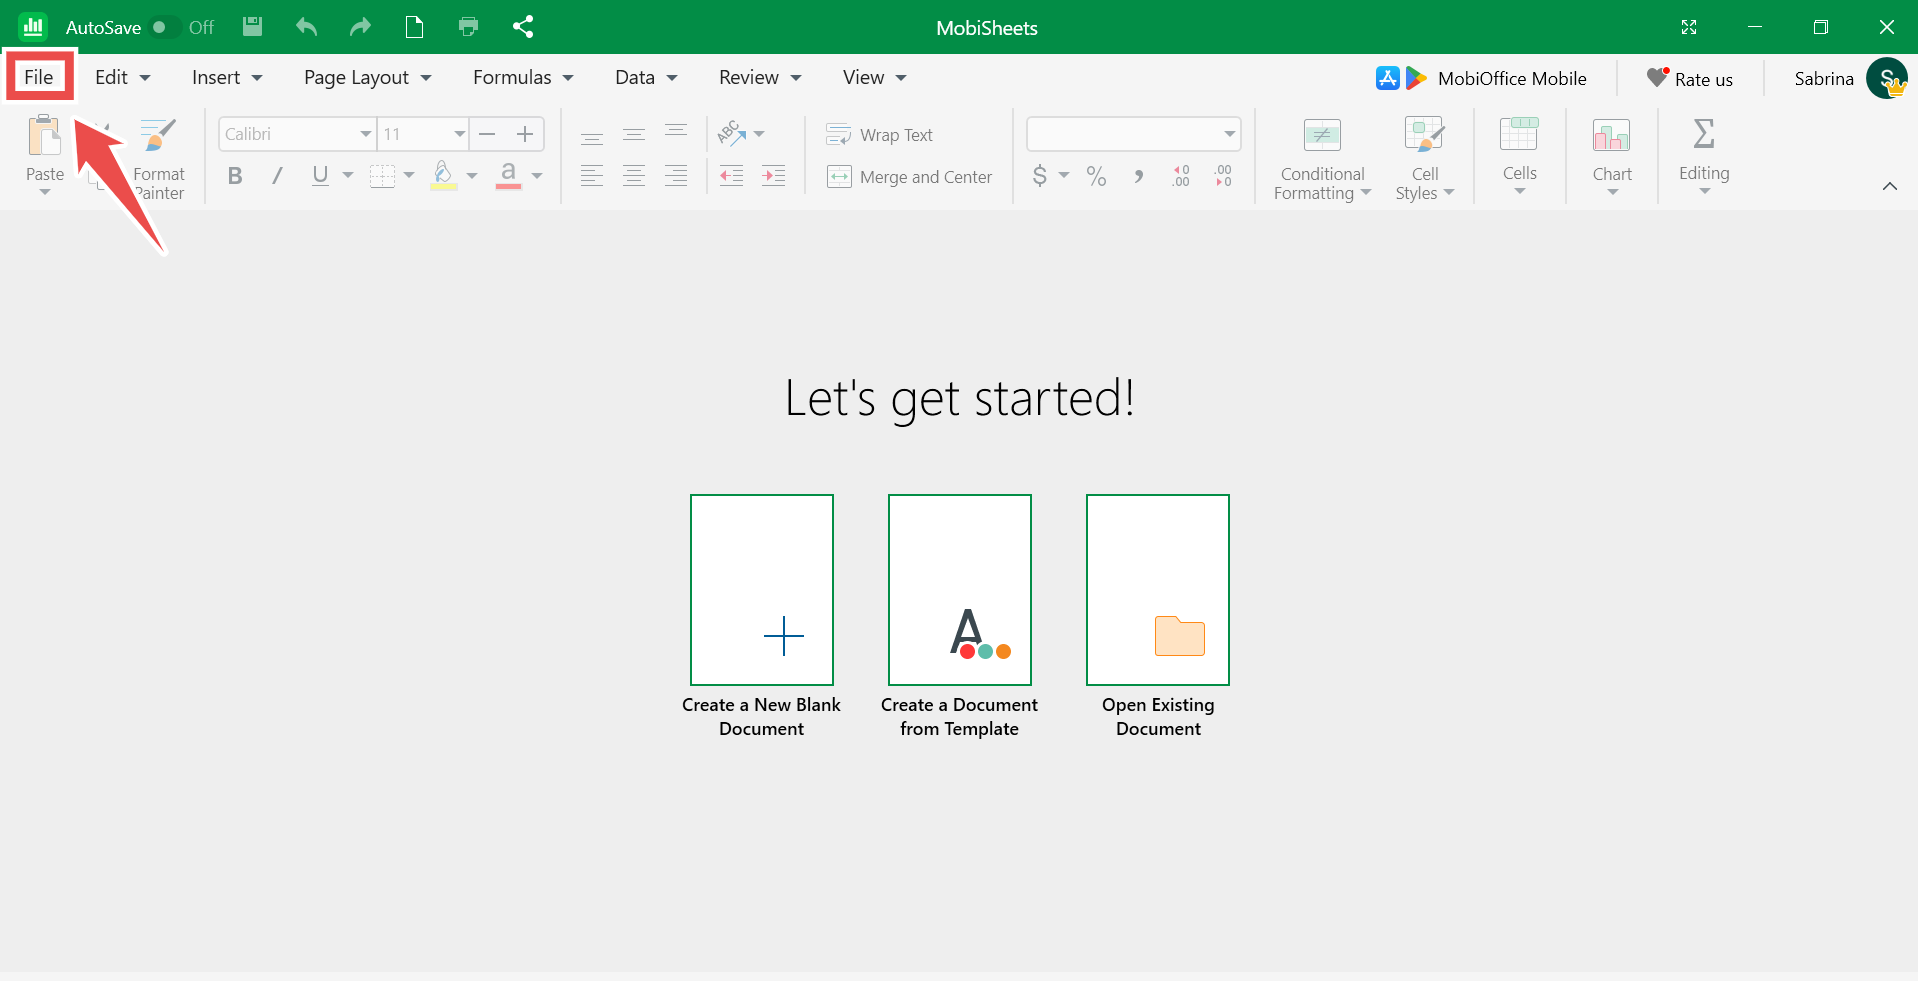This screenshot has width=1918, height=981.
Task: Click the Share icon
Action: [x=523, y=27]
